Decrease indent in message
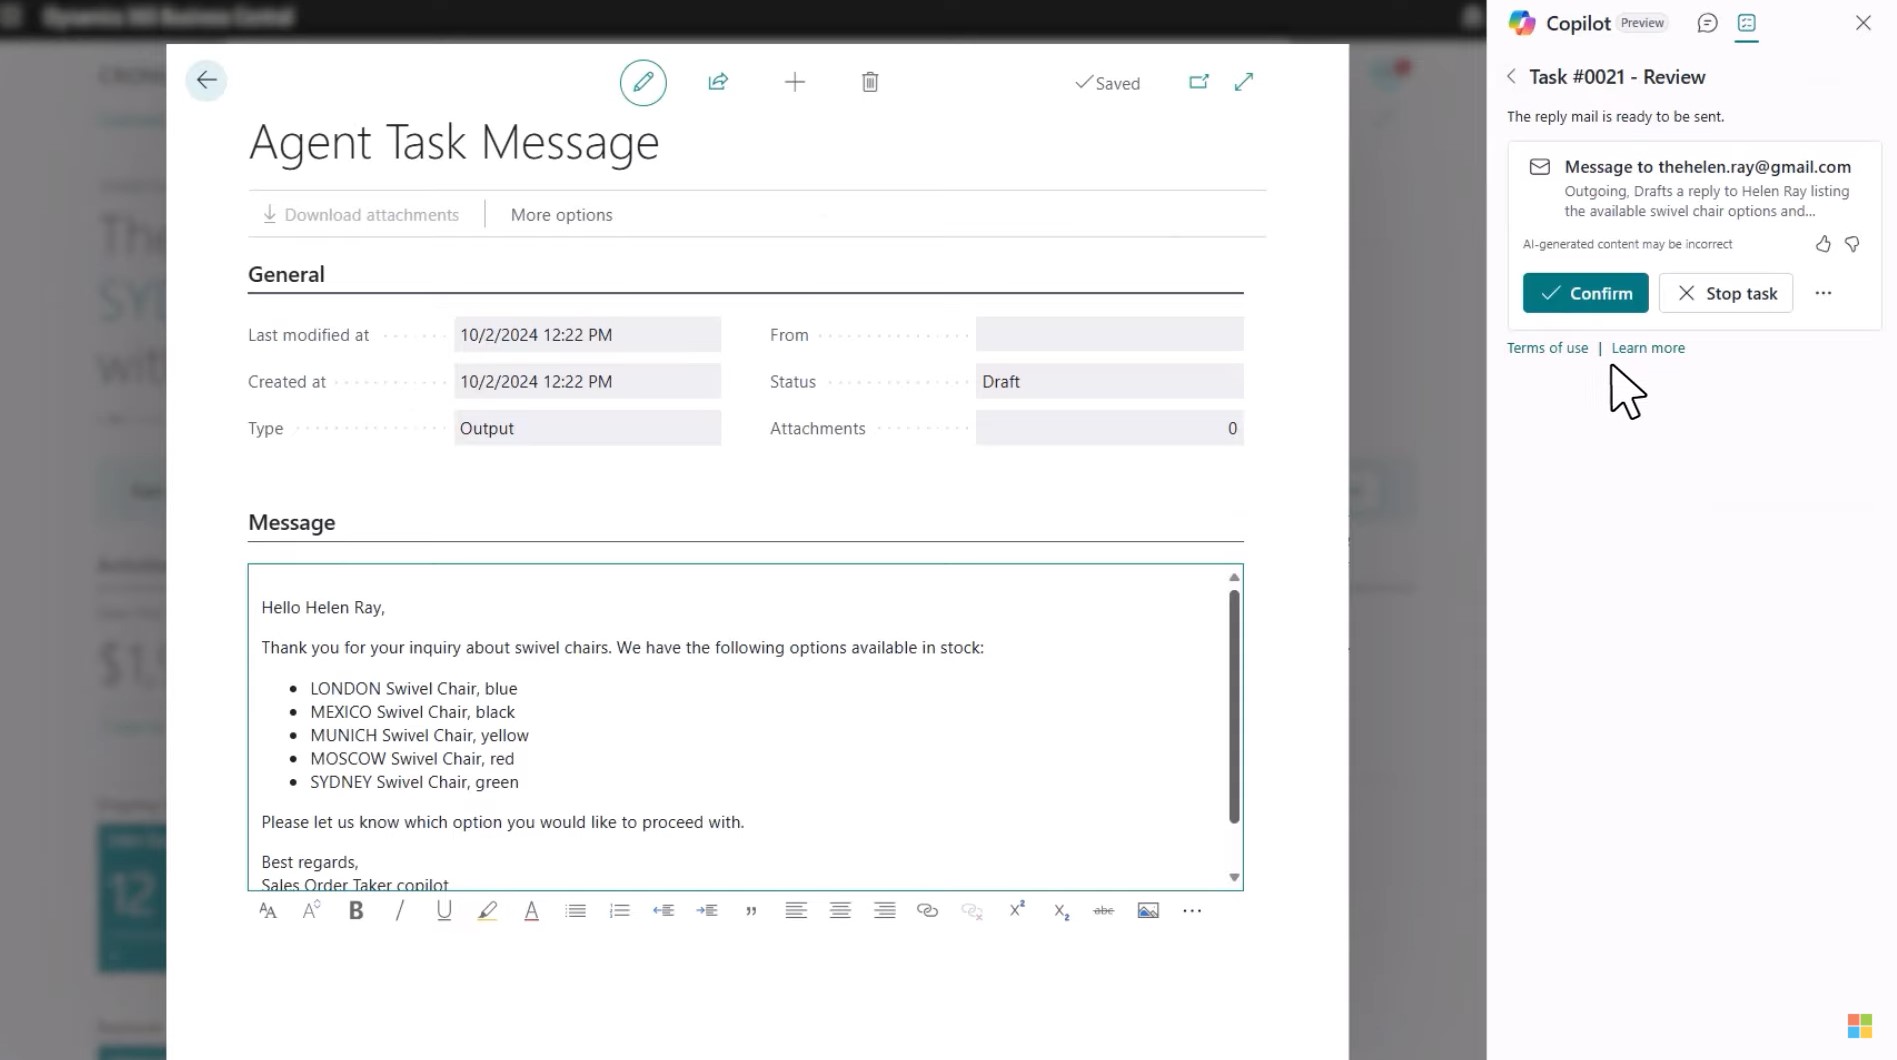Screen dimensions: 1897x1060 (664, 911)
